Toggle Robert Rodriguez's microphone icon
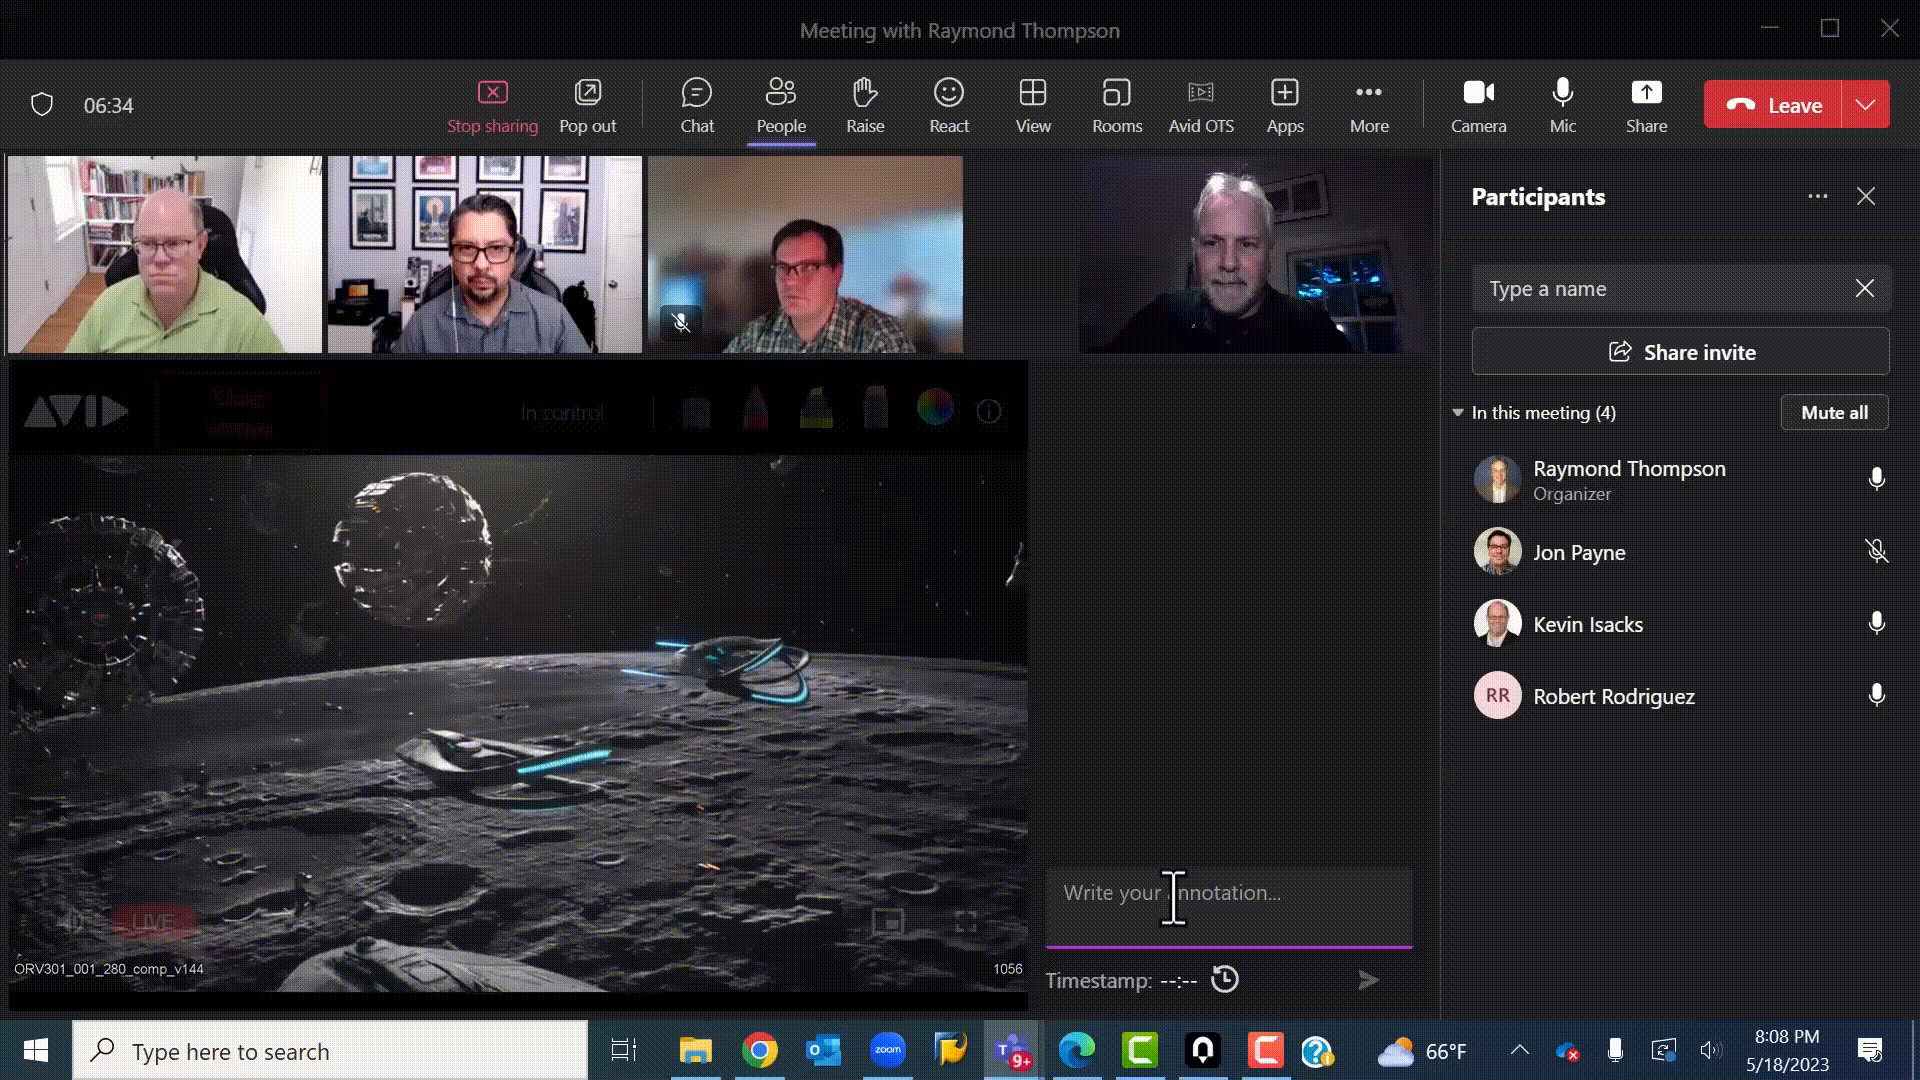The width and height of the screenshot is (1920, 1080). pyautogui.click(x=1877, y=696)
